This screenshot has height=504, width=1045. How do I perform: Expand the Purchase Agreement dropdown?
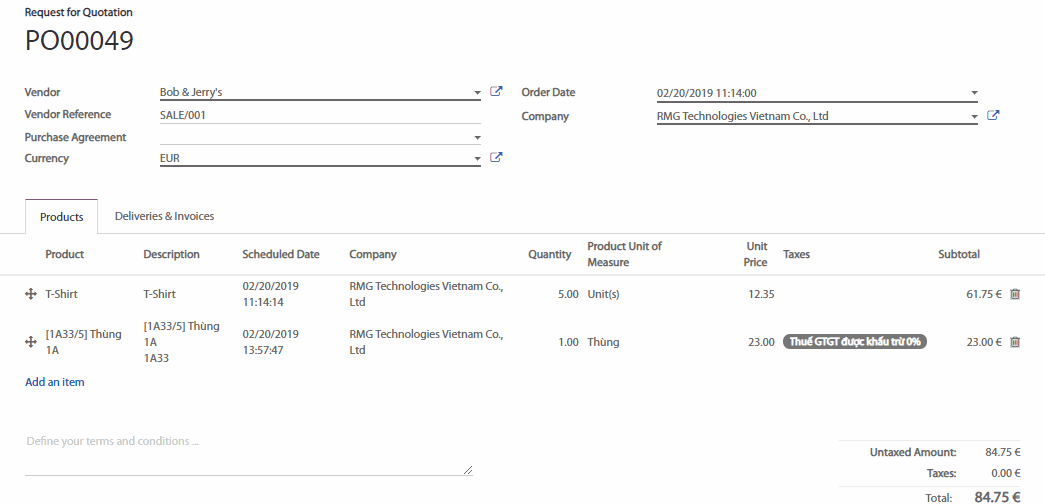[477, 138]
